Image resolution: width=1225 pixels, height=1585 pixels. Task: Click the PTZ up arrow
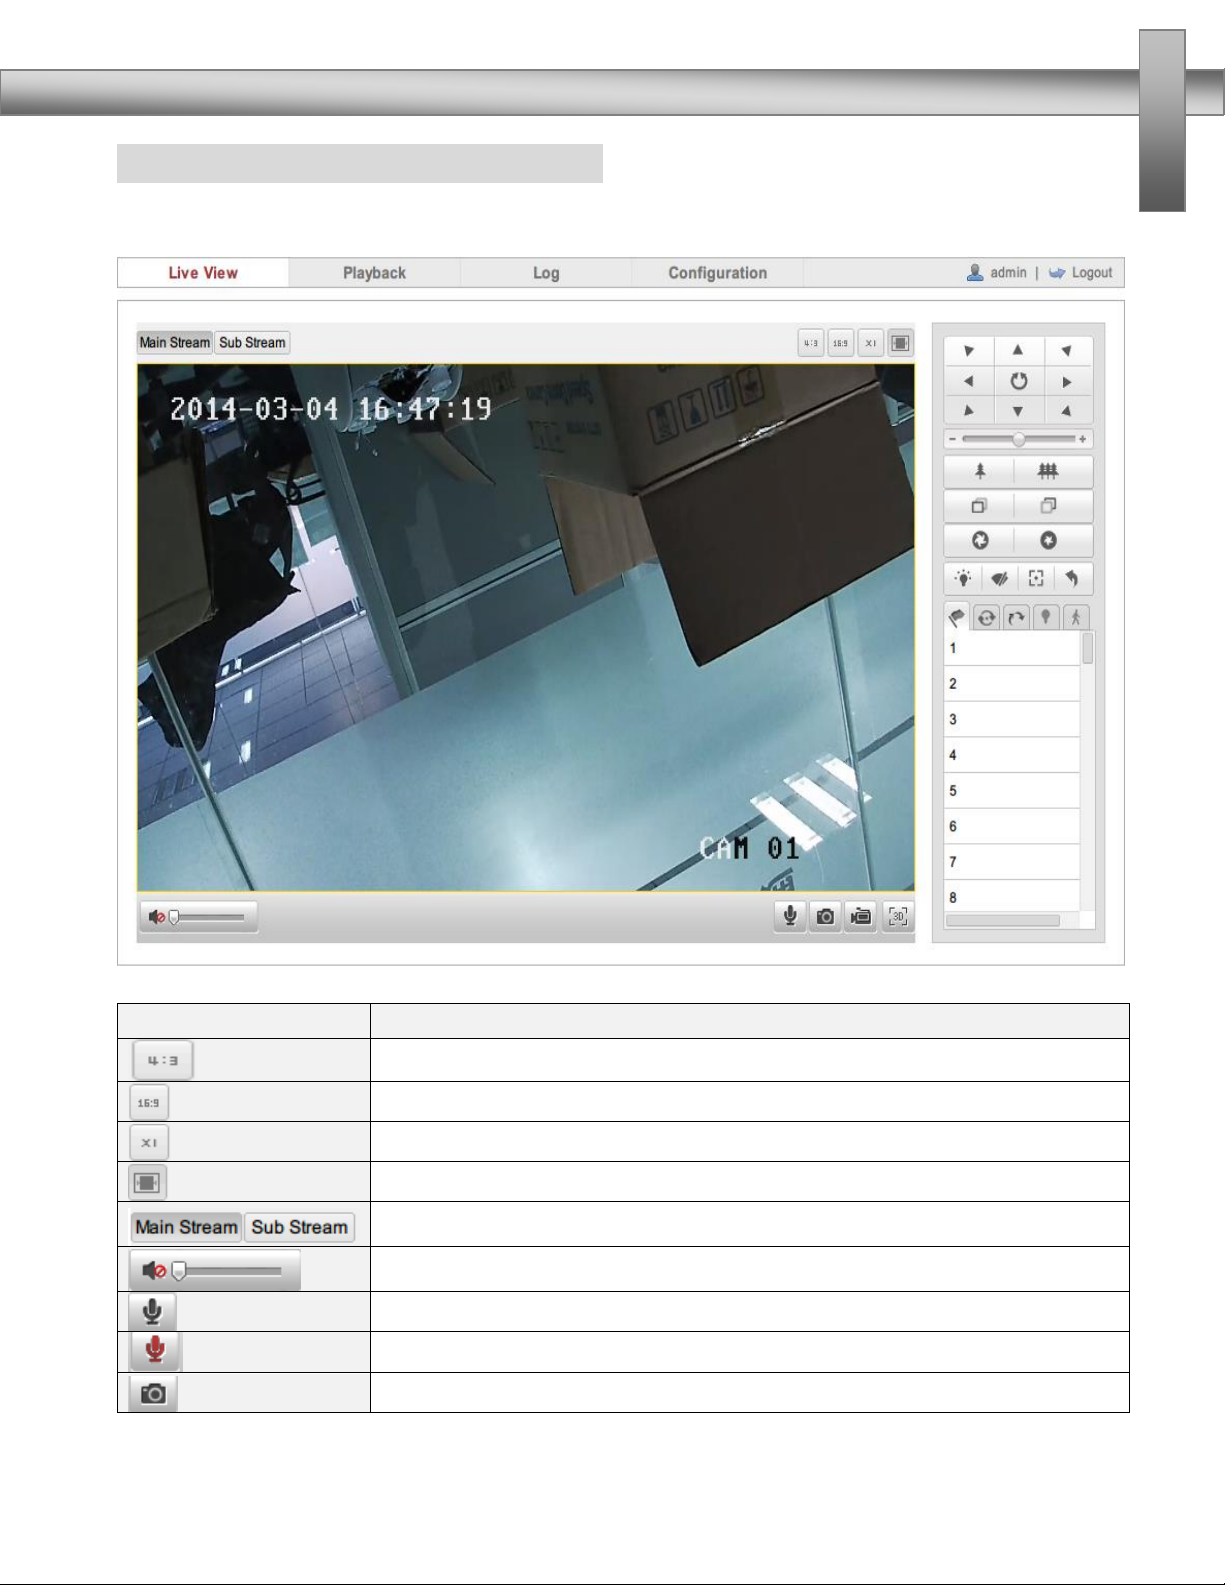point(1018,350)
